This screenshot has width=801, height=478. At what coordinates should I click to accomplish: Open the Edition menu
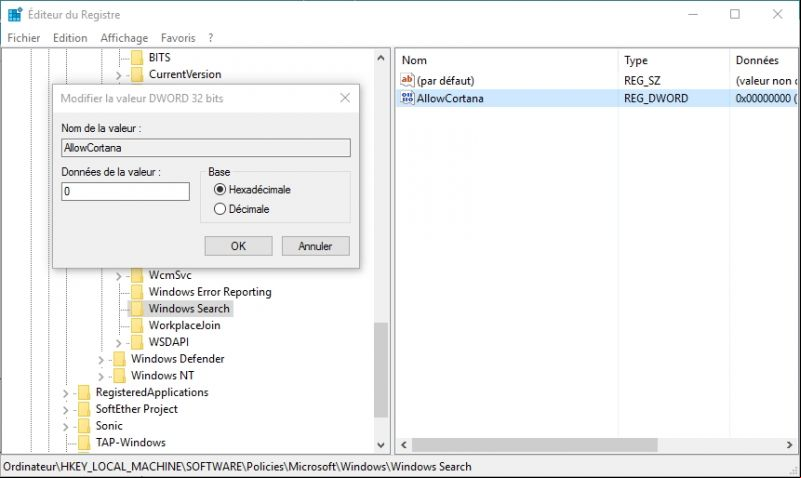point(70,38)
